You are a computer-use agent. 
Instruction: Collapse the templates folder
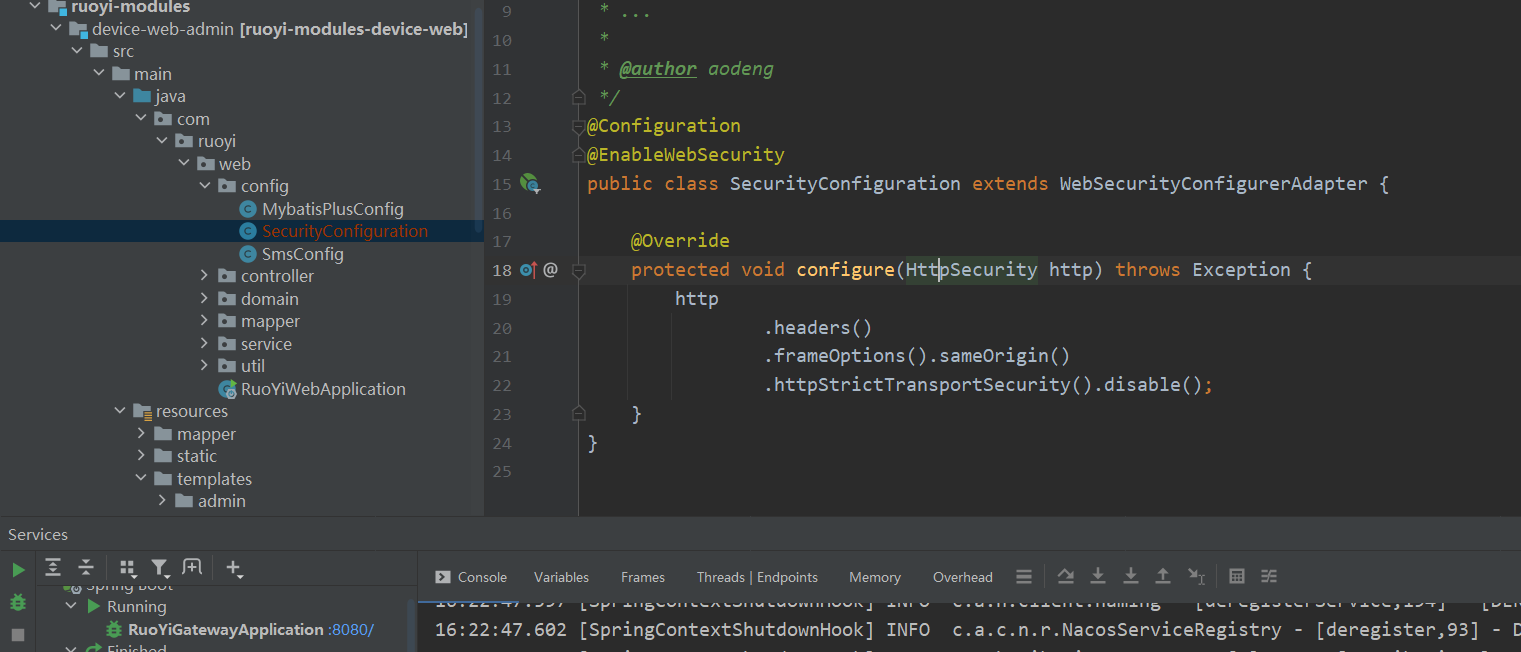[141, 479]
